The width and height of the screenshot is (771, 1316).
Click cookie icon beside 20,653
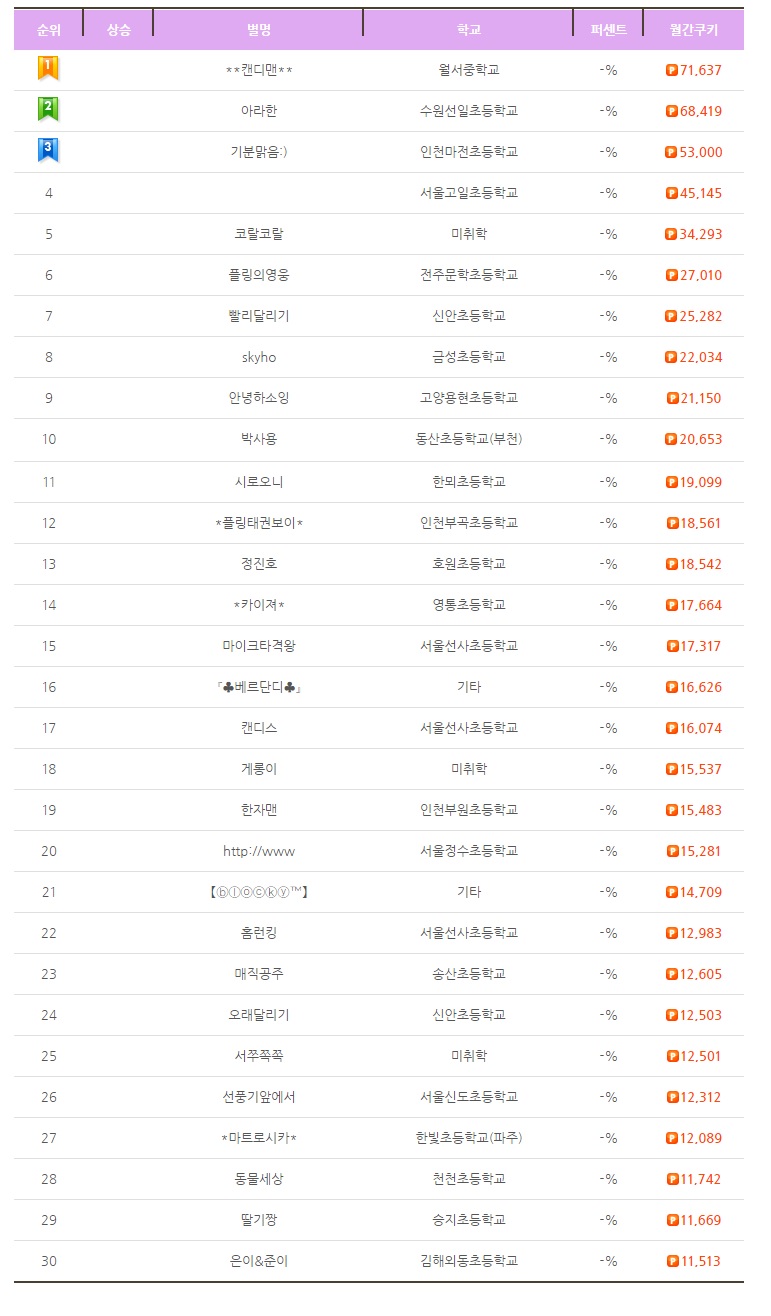671,439
